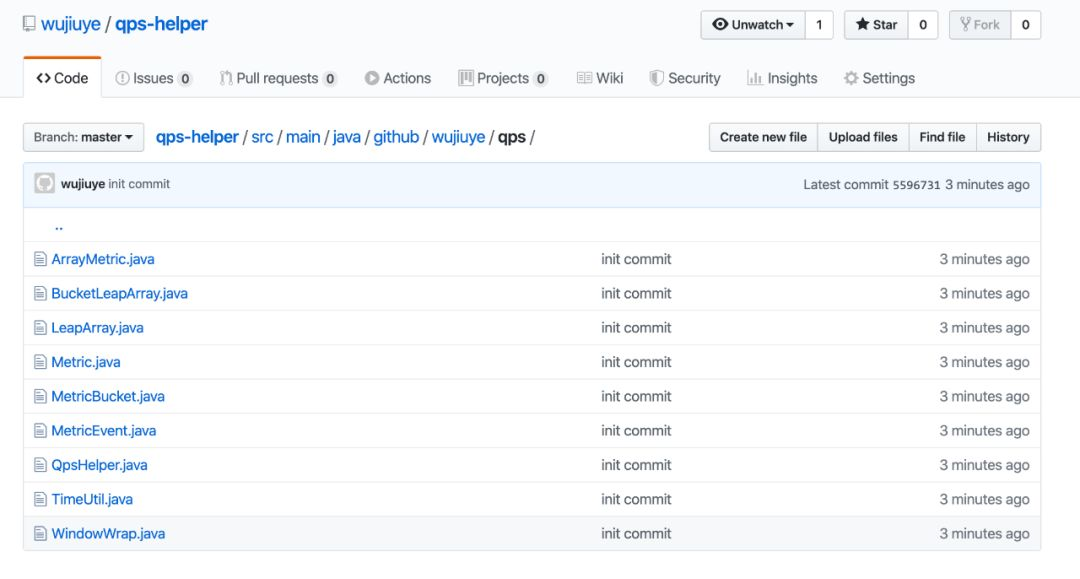1080x579 pixels.
Task: Open TimeUtil.java file
Action: pos(92,500)
